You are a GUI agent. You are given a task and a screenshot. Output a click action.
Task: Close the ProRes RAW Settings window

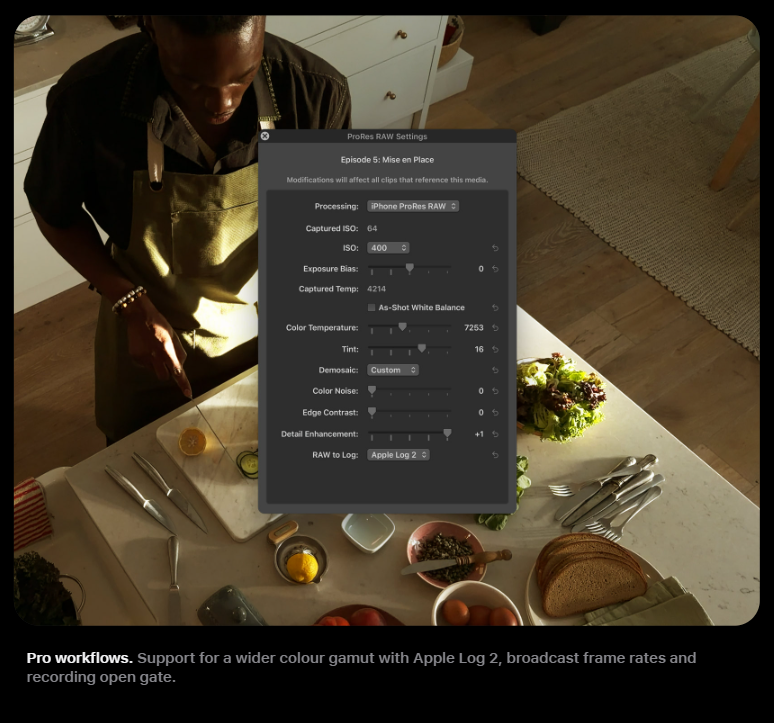pyautogui.click(x=265, y=136)
